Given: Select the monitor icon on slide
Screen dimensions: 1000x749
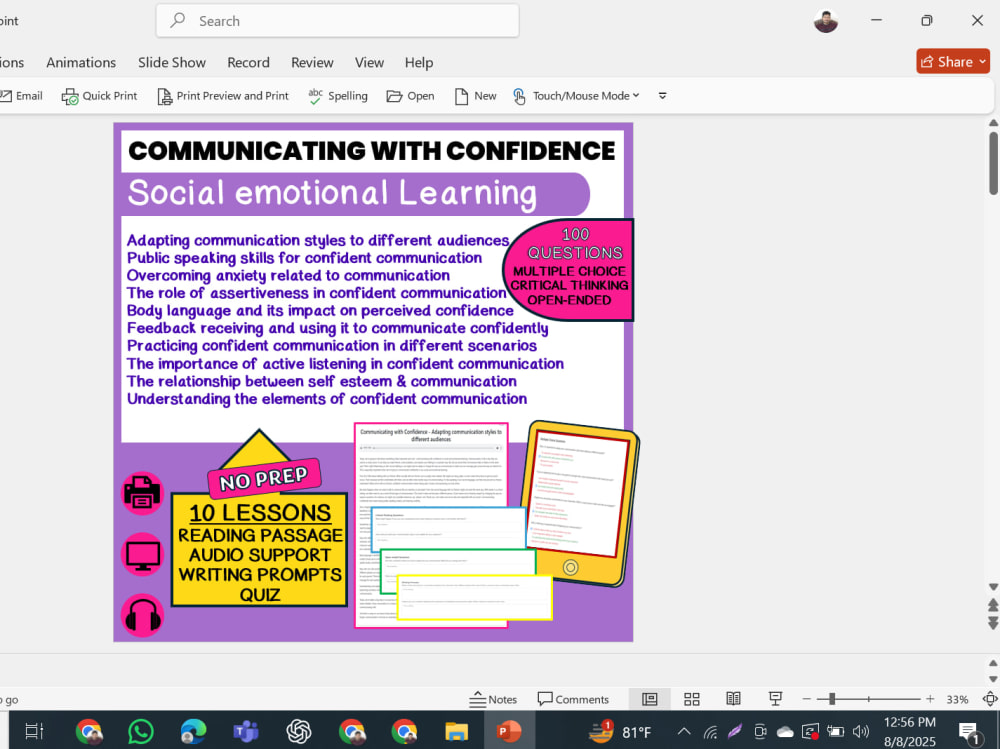Looking at the screenshot, I should coord(142,554).
